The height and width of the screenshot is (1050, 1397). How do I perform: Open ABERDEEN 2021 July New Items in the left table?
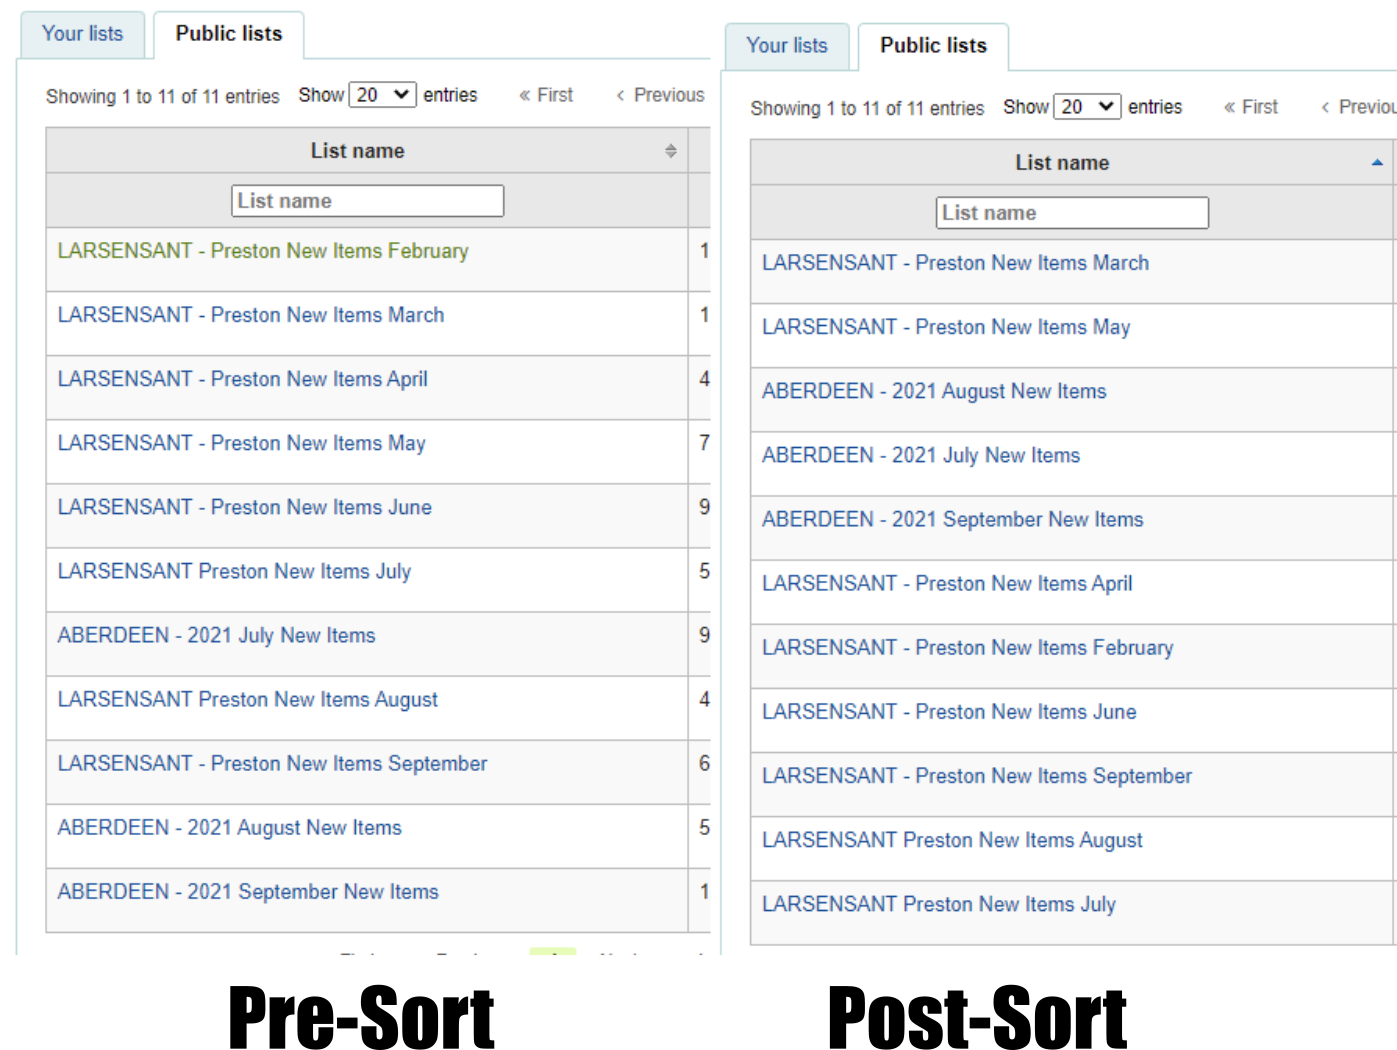click(x=216, y=636)
